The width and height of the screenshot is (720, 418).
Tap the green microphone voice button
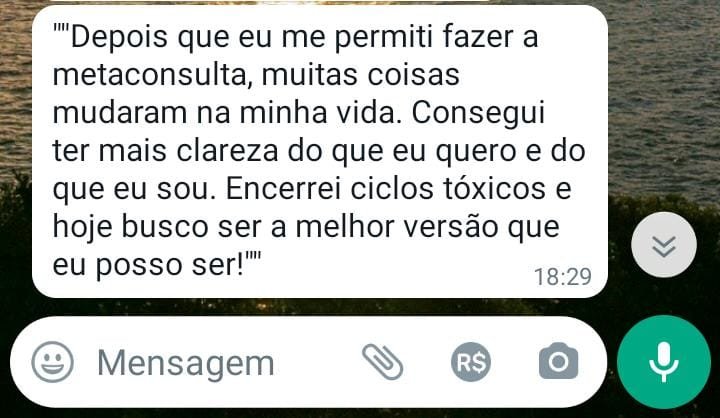(664, 362)
